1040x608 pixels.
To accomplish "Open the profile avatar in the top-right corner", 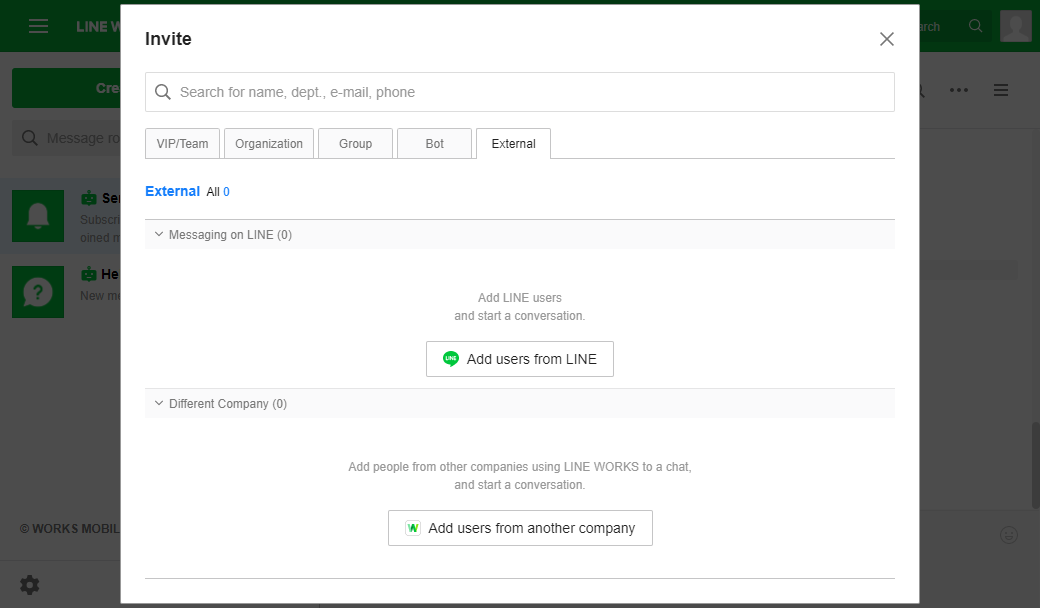I will coord(1016,26).
